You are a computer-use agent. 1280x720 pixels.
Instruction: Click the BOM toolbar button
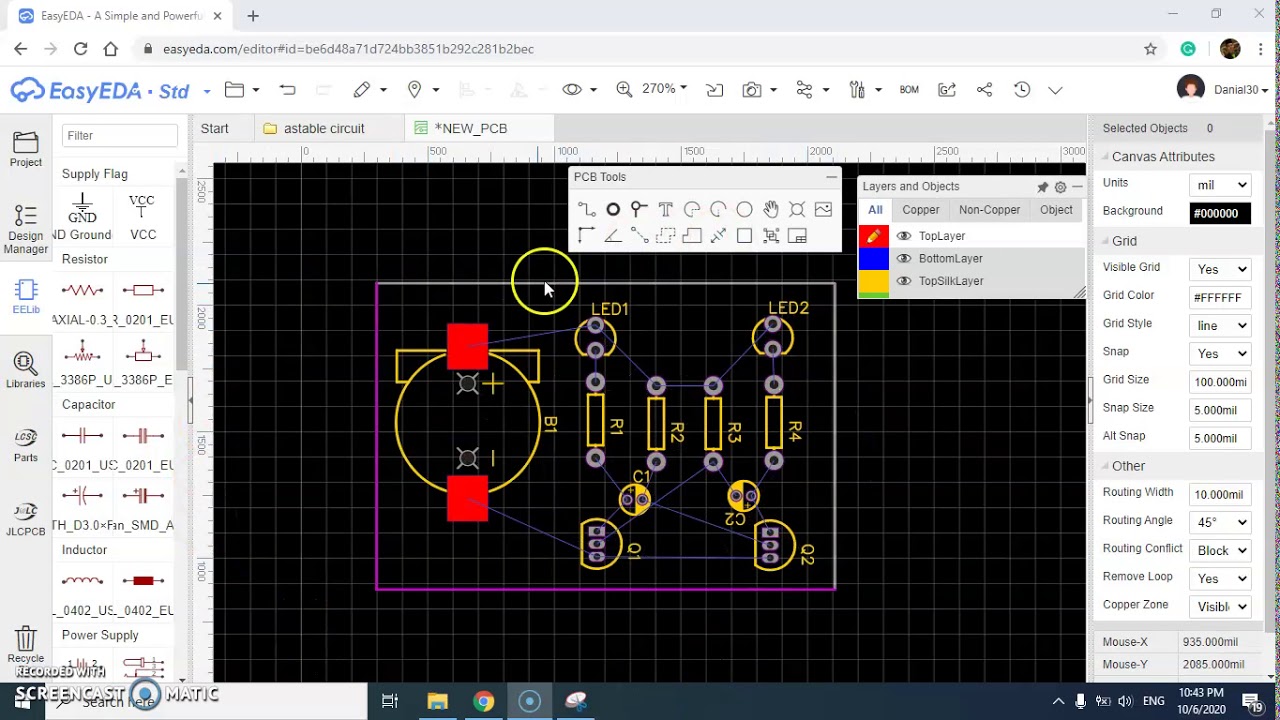click(x=909, y=90)
